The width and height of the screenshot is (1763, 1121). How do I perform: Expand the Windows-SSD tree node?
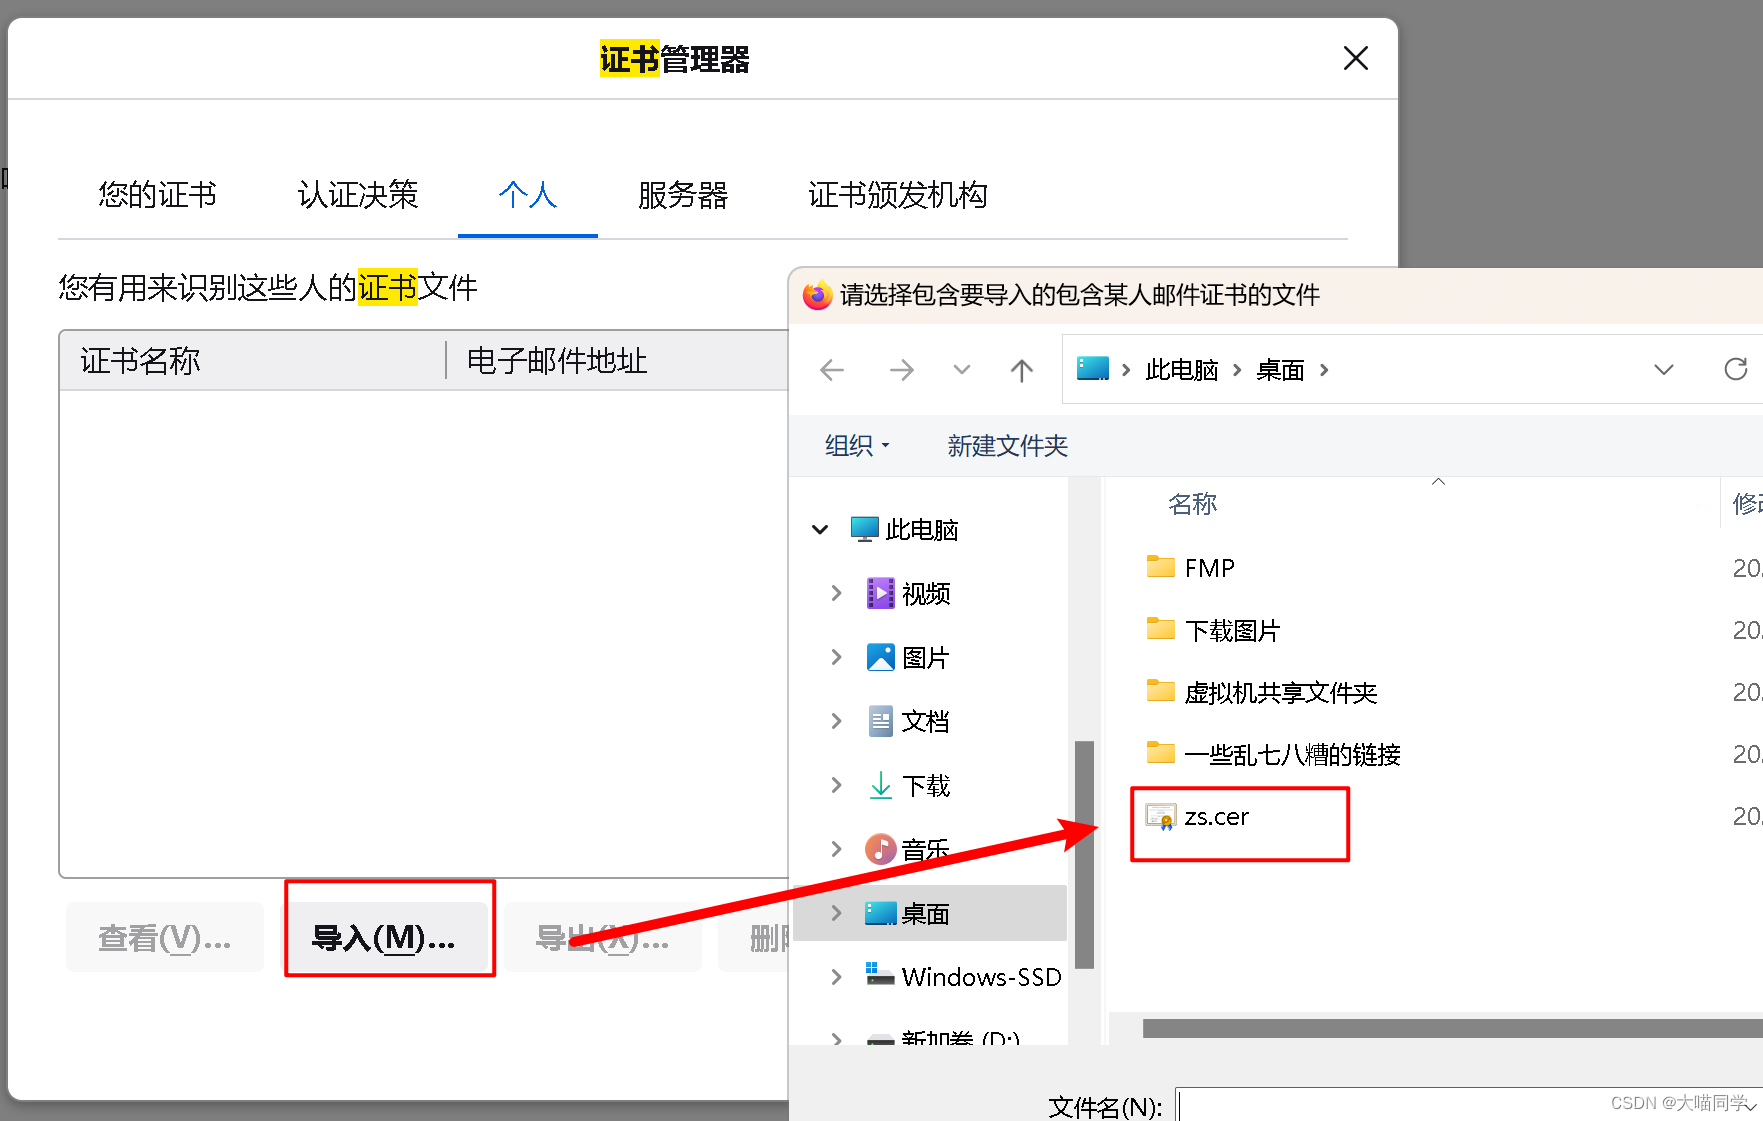[x=837, y=976]
